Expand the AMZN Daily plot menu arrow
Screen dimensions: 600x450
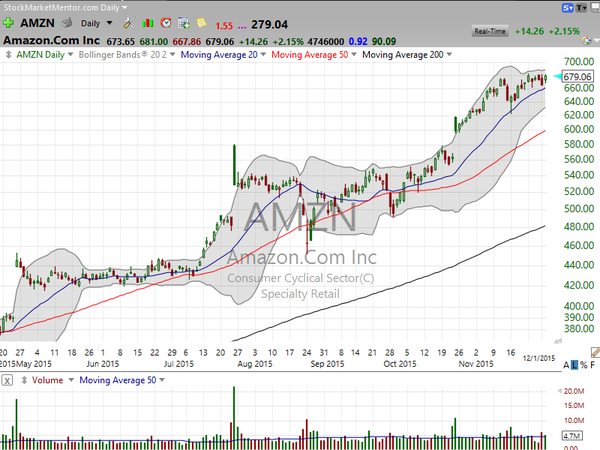pyautogui.click(x=70, y=55)
